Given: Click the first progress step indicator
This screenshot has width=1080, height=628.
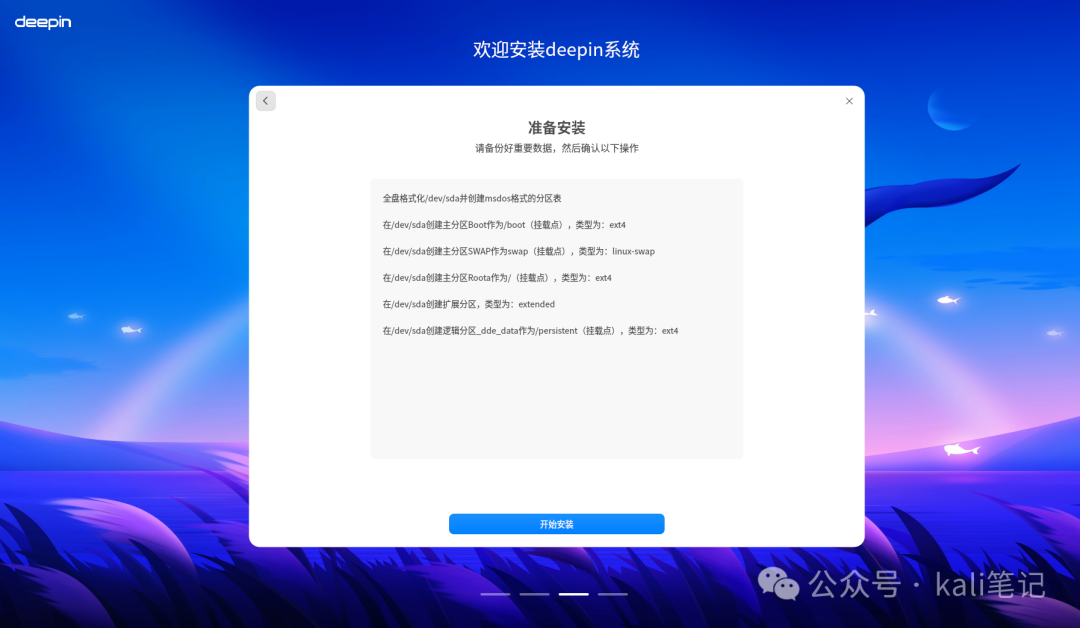Looking at the screenshot, I should coord(495,594).
